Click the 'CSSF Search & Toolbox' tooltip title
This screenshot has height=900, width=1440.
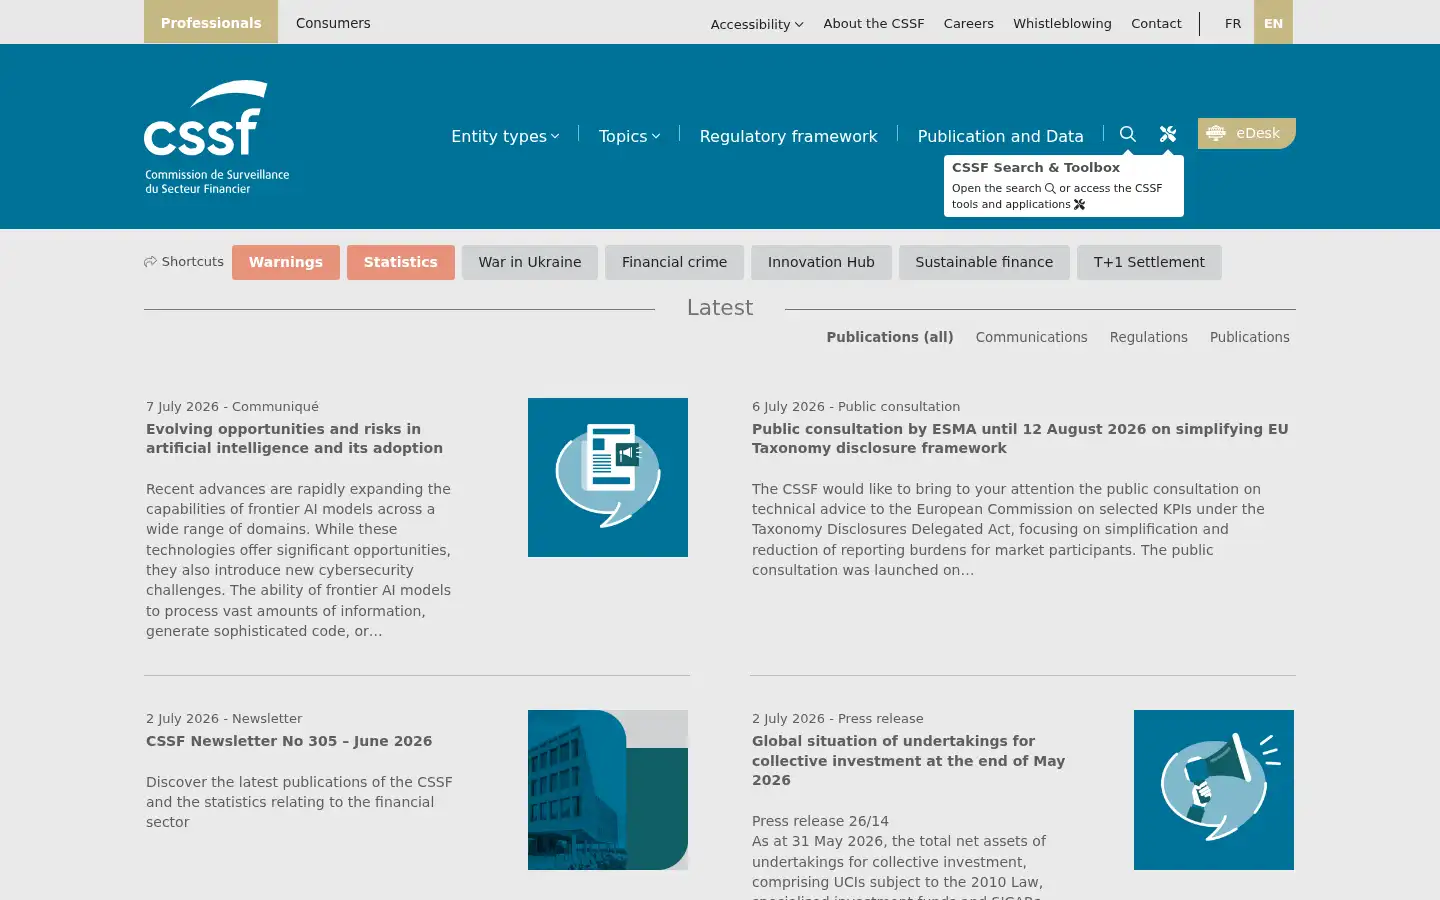click(1036, 167)
